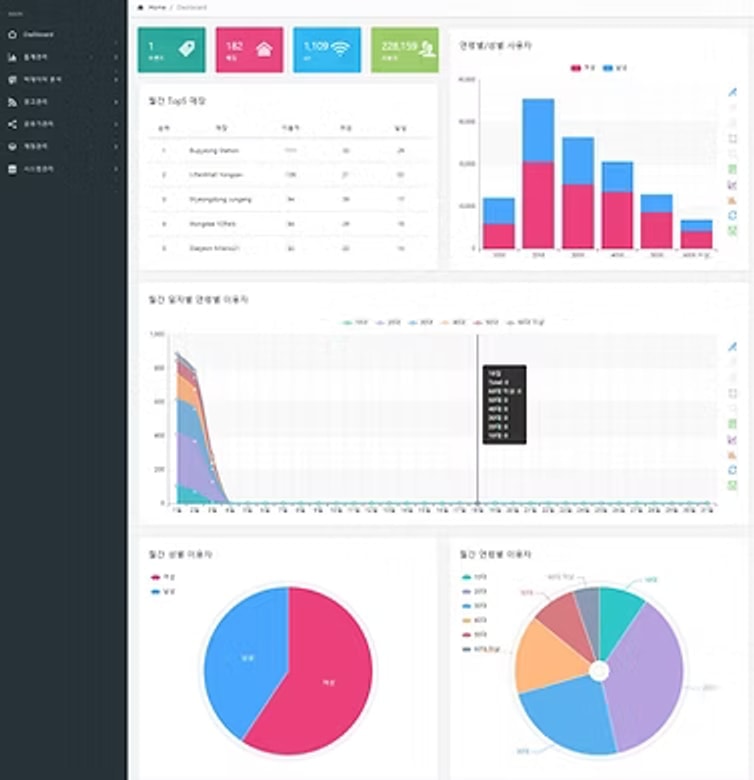Screen dimensions: 754x780
Task: Click teal legend swatch in age pie chart
Action: click(x=468, y=577)
